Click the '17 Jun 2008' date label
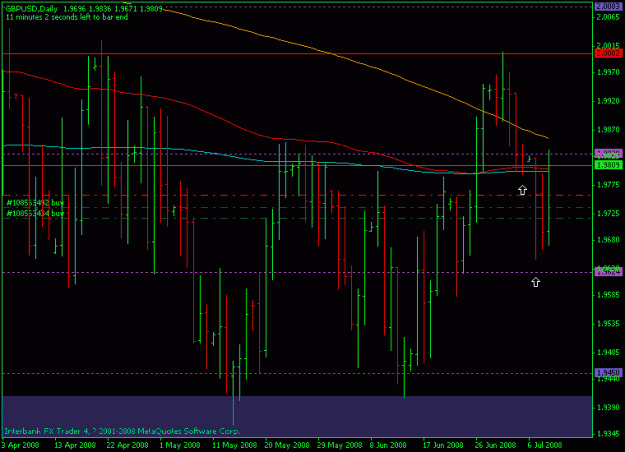625x452 pixels. pos(443,445)
